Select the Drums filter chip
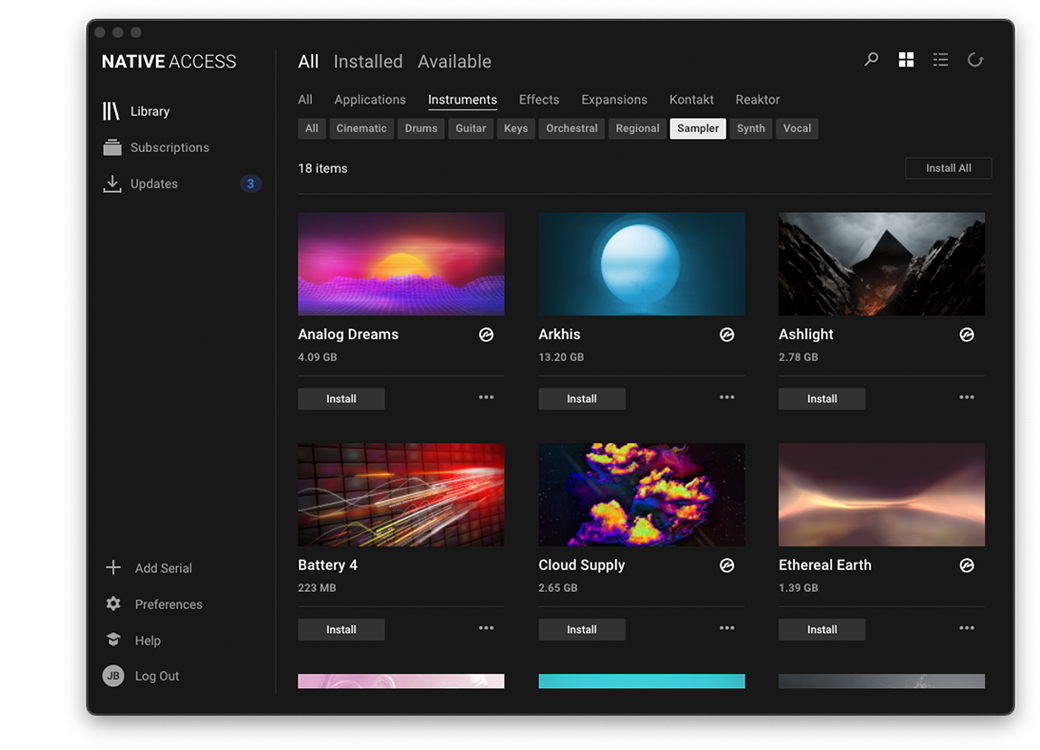This screenshot has height=750, width=1040. click(x=421, y=129)
